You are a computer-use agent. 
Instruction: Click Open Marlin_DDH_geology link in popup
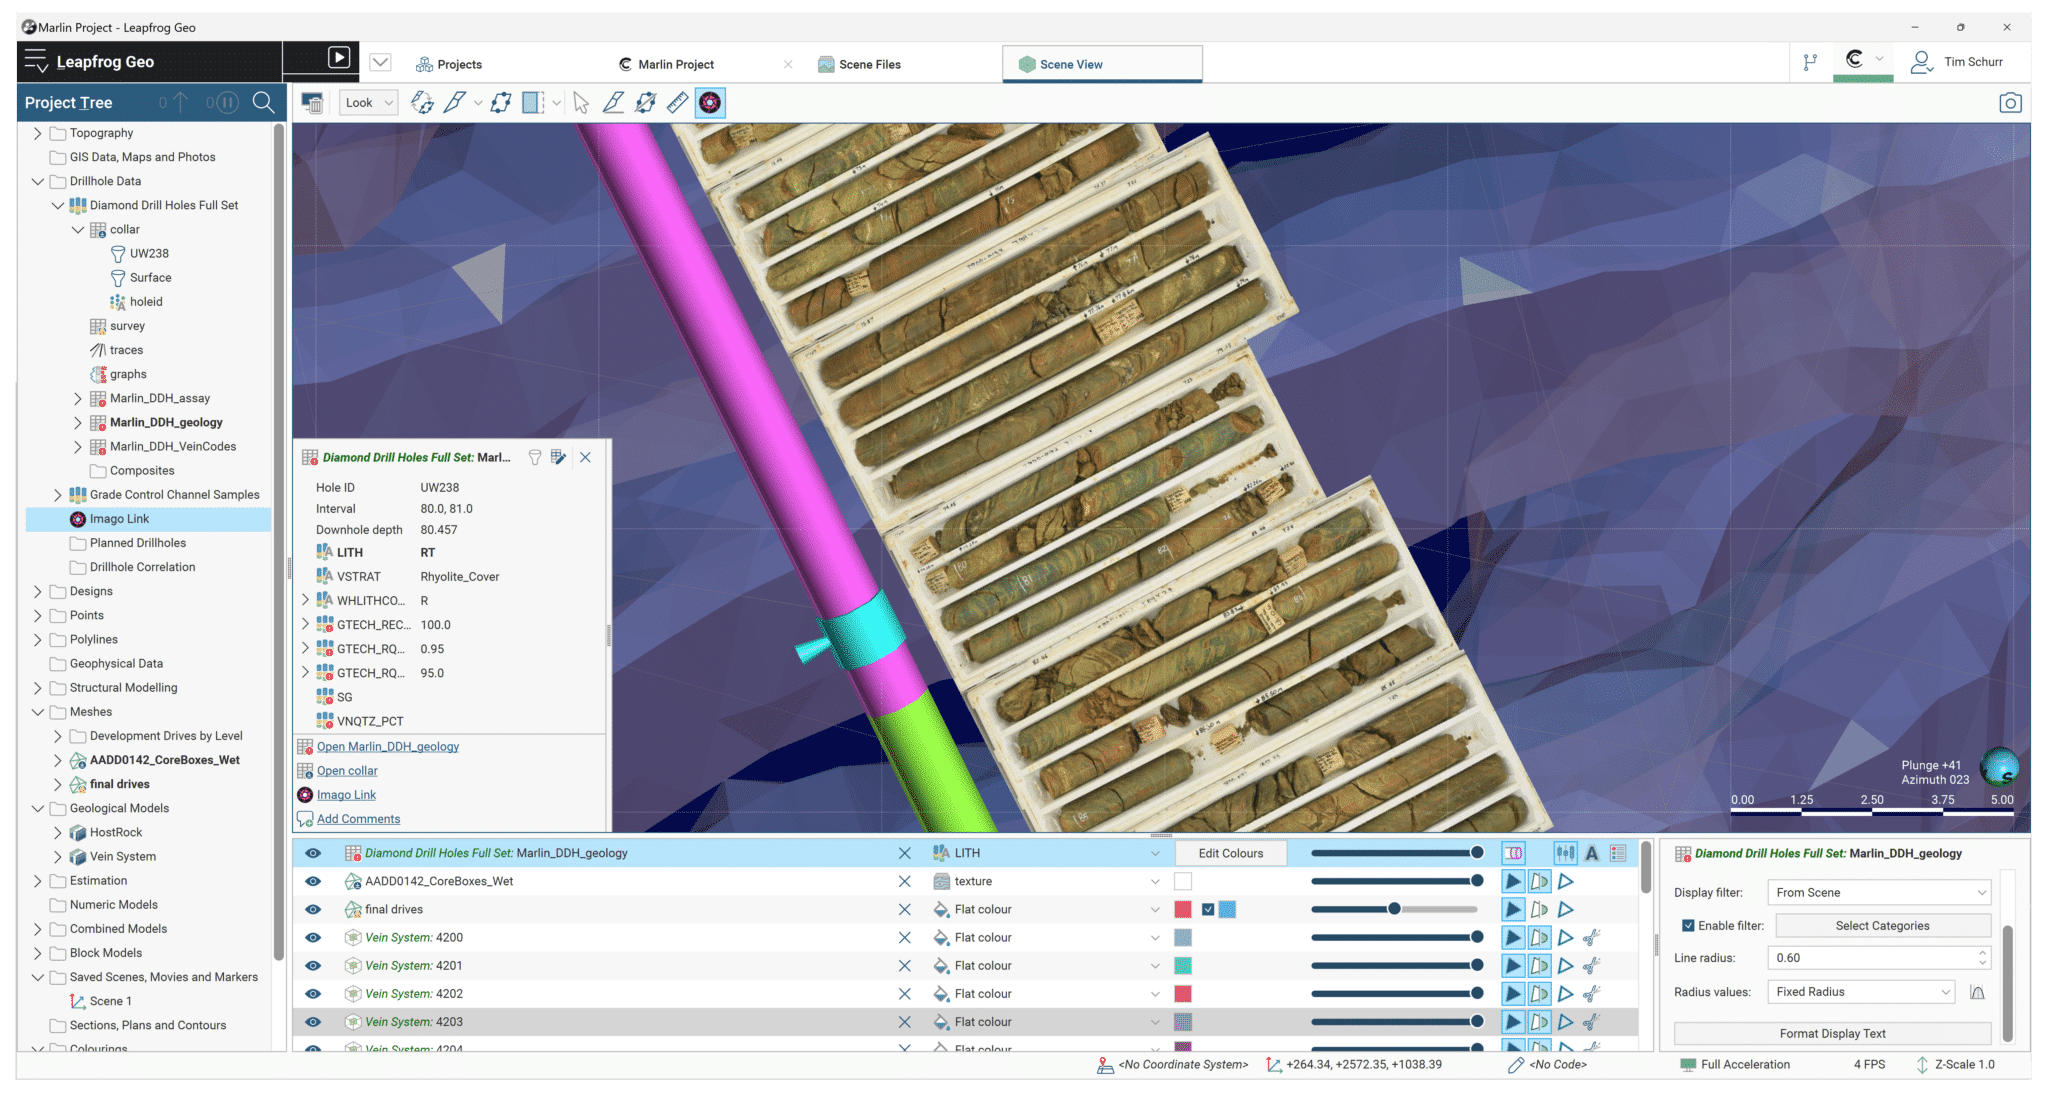click(x=387, y=746)
